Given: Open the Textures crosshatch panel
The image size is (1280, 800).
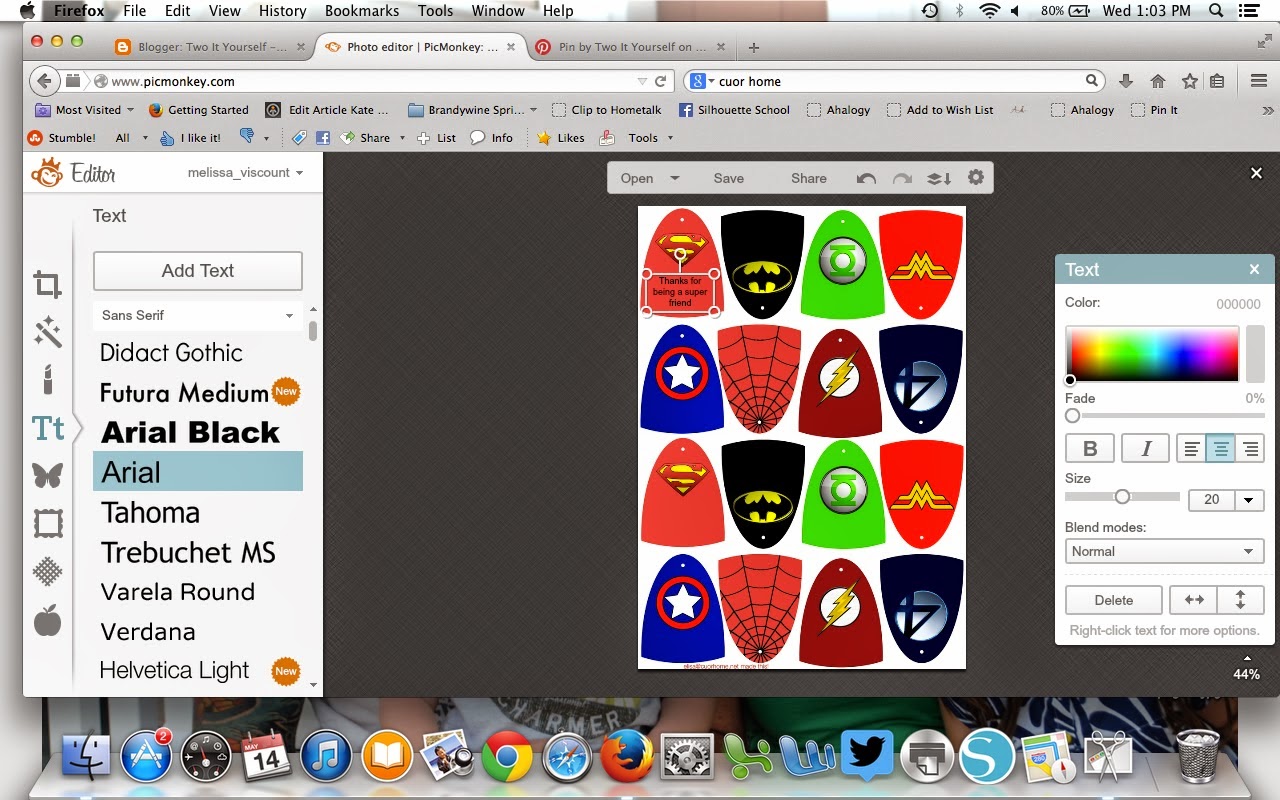Looking at the screenshot, I should (47, 571).
